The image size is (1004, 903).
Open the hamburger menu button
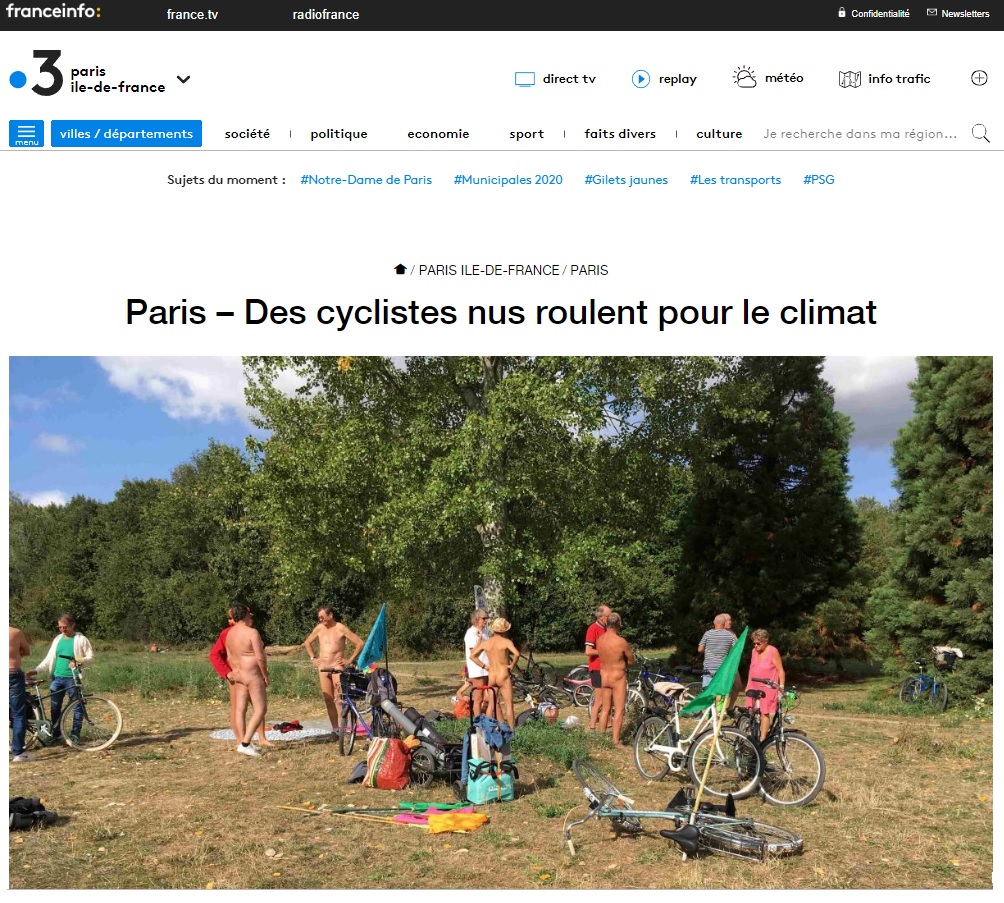click(26, 133)
